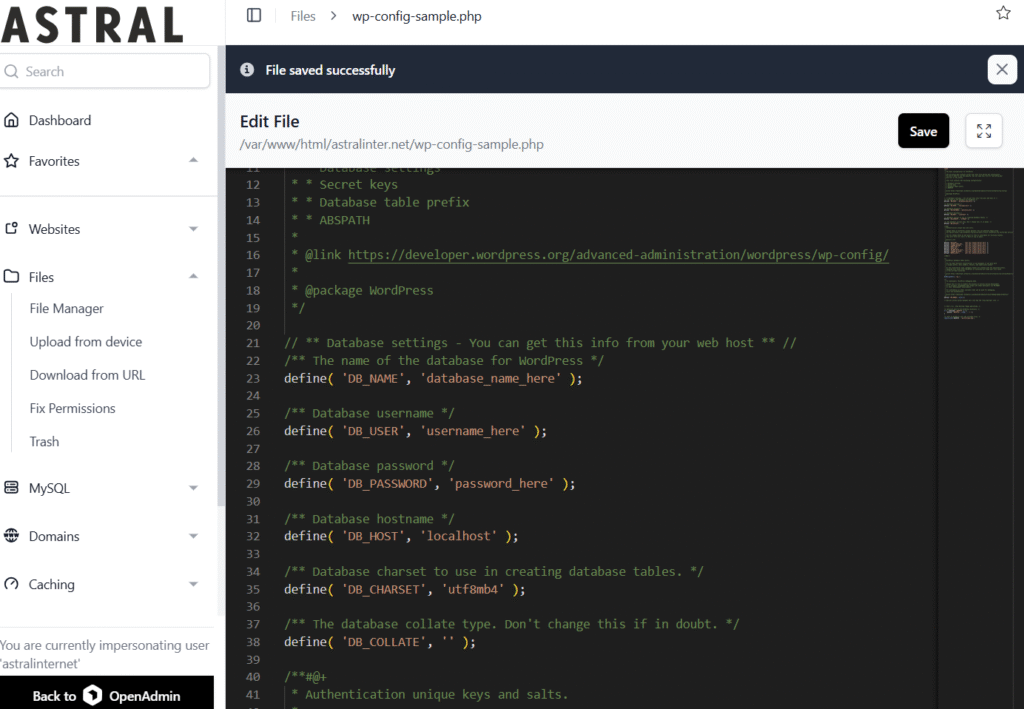Click the file path under Edit File

(392, 144)
